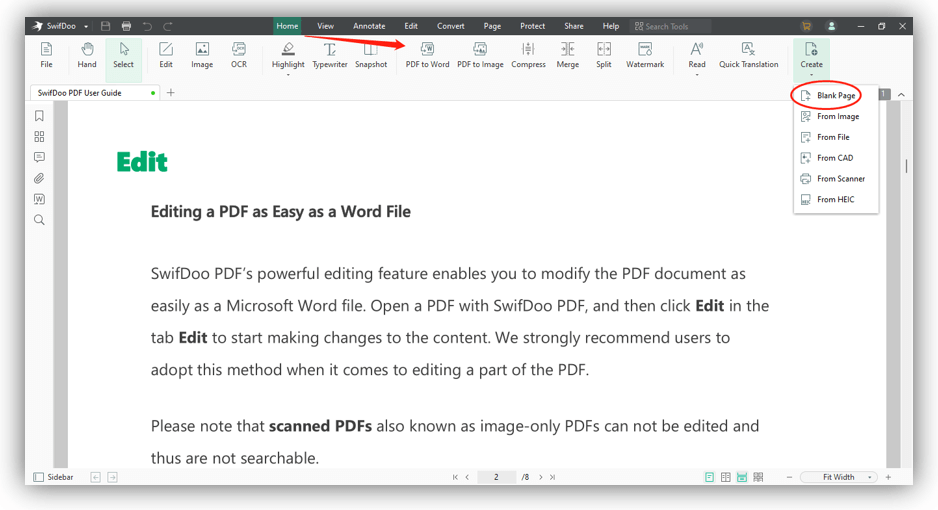
Task: Open the Word sidebar panel icon
Action: 39,199
